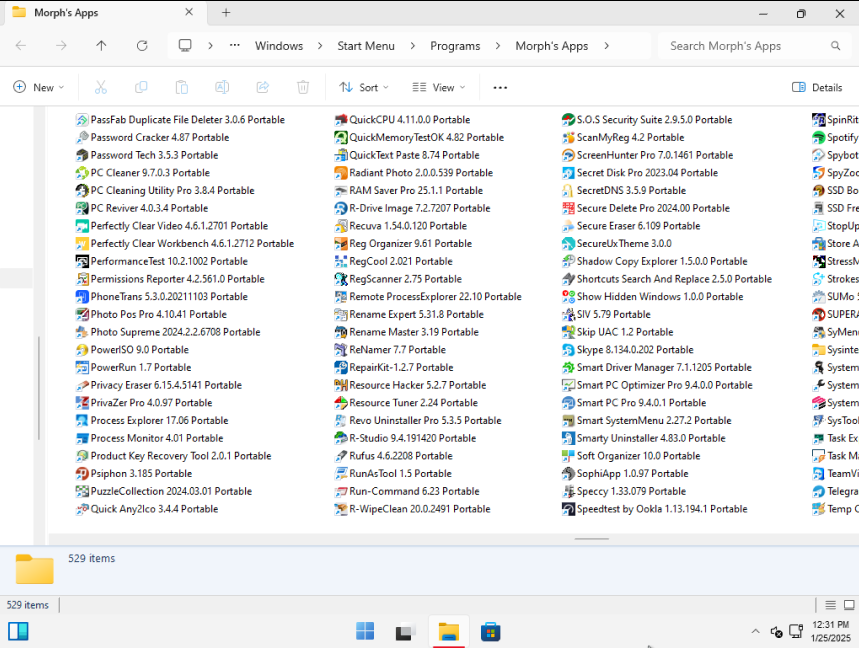The width and height of the screenshot is (859, 648).
Task: Click the Refresh button
Action: point(142,45)
